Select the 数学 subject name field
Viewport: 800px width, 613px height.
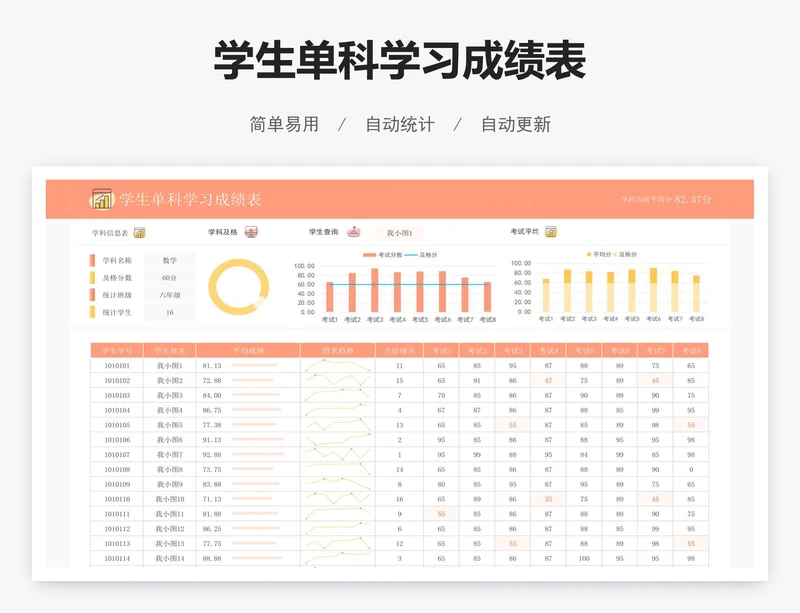point(170,260)
